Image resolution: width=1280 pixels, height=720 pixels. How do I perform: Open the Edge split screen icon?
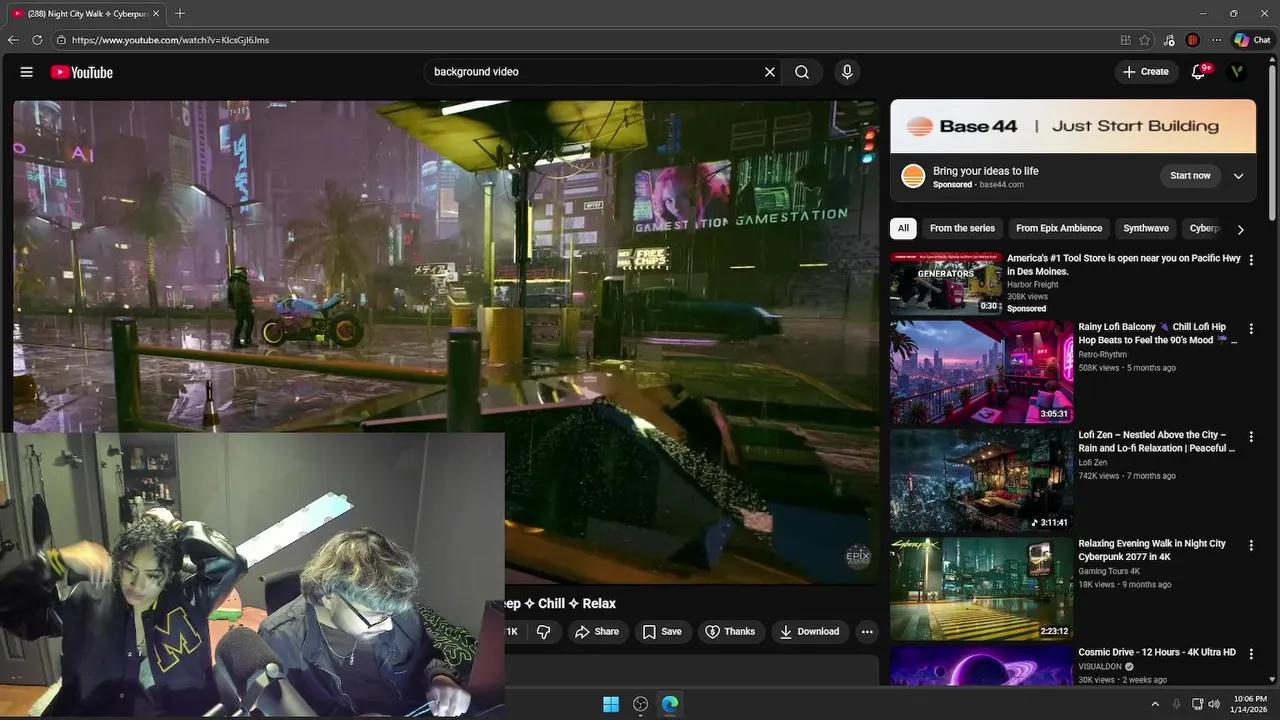pyautogui.click(x=1126, y=40)
